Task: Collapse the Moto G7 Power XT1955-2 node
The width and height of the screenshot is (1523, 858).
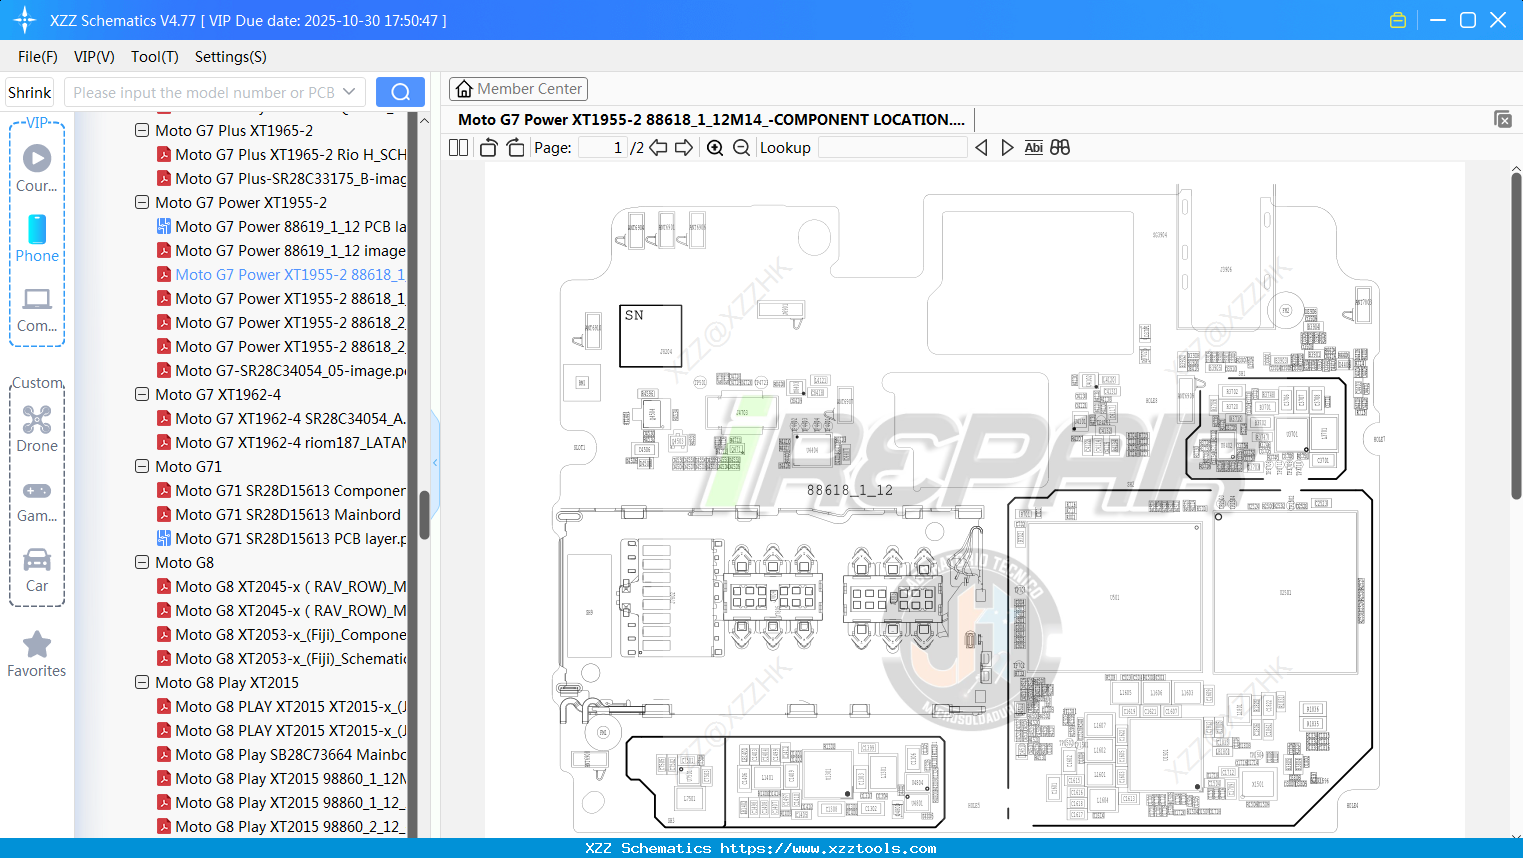Action: pyautogui.click(x=141, y=202)
